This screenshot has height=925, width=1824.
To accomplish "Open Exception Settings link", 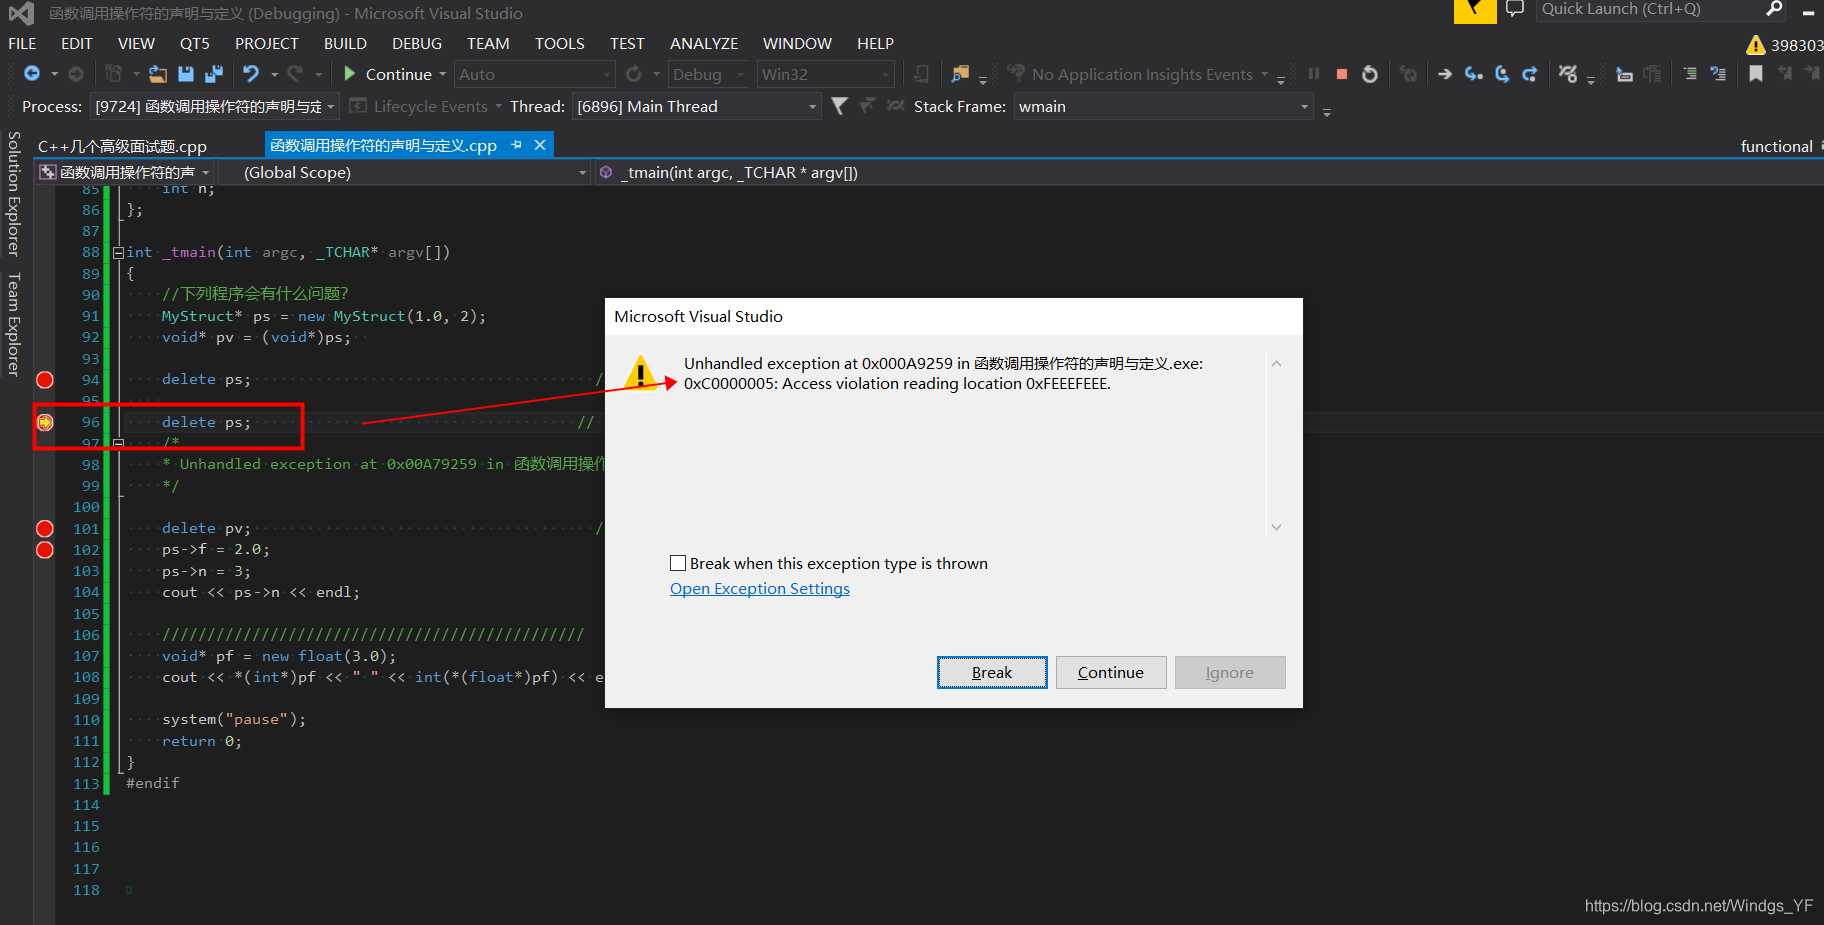I will [x=760, y=589].
